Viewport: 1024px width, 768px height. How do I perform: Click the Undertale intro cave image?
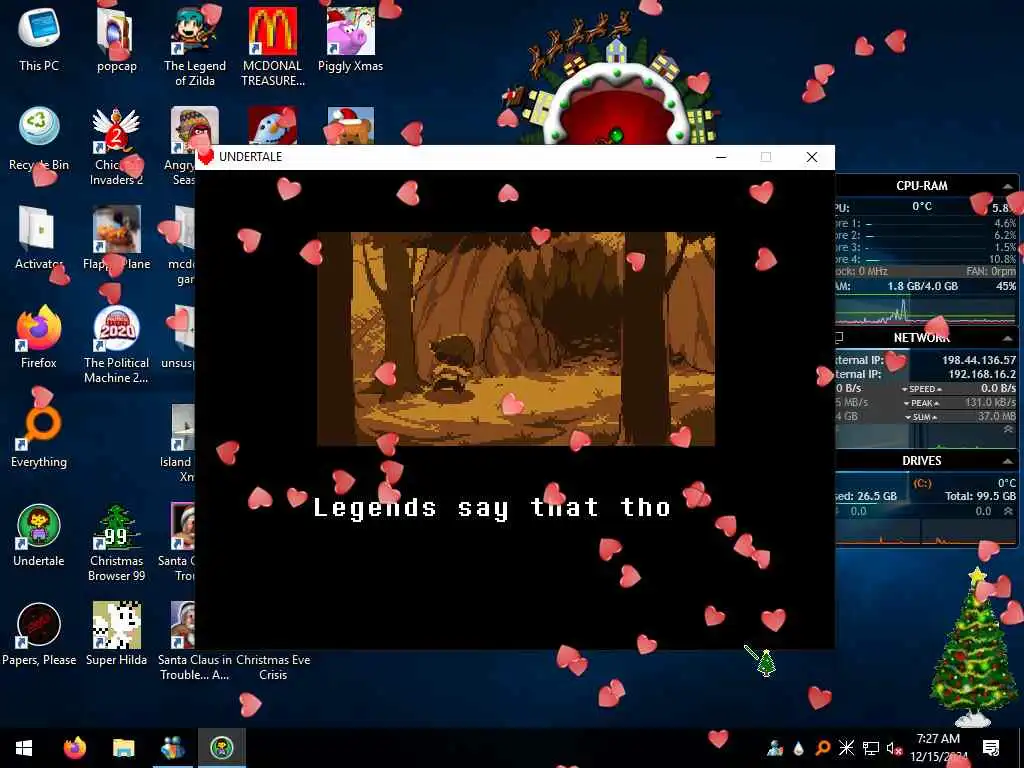516,339
